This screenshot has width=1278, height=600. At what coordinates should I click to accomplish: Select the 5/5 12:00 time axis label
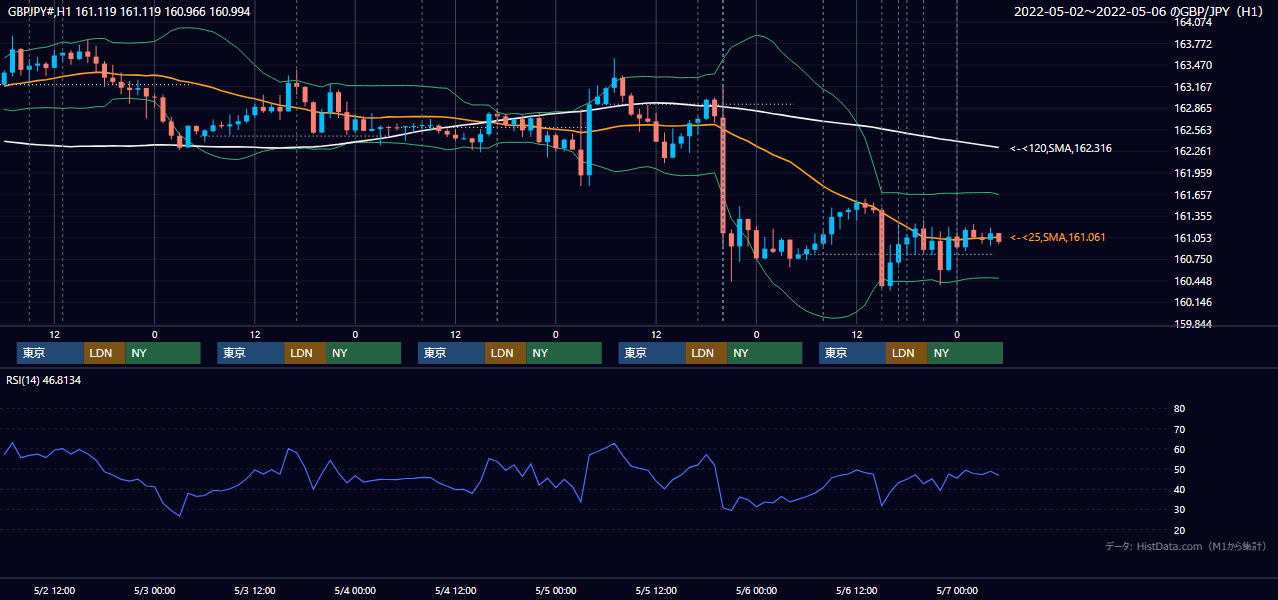point(656,590)
